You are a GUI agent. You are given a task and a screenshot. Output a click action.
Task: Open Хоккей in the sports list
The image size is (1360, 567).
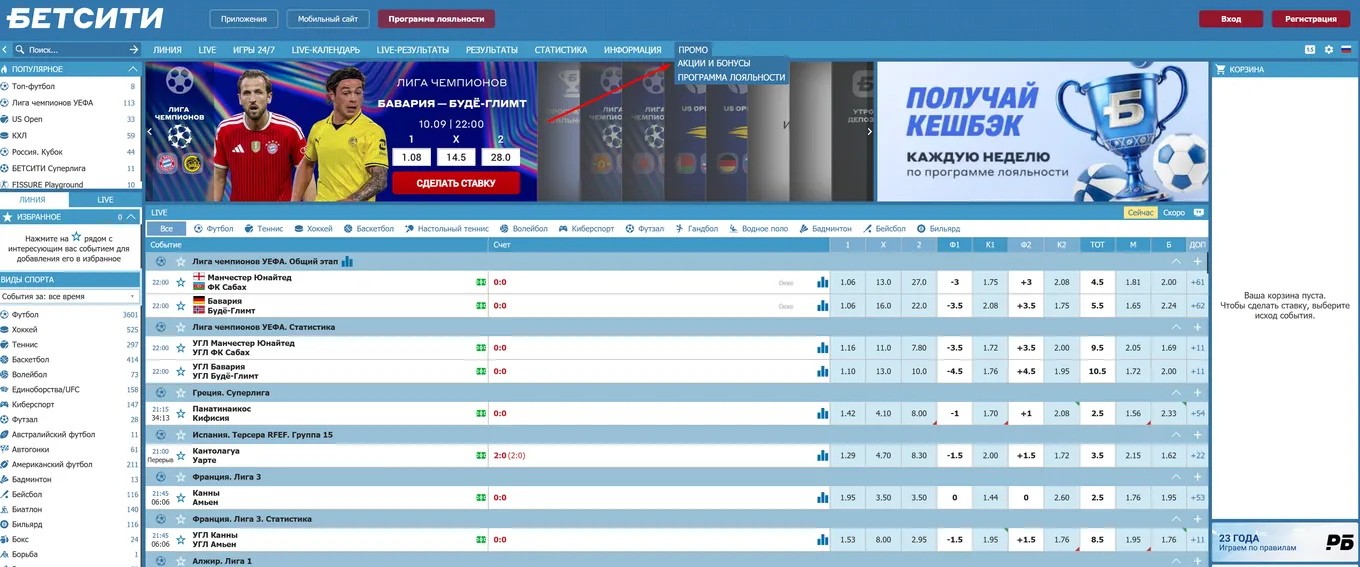[25, 329]
